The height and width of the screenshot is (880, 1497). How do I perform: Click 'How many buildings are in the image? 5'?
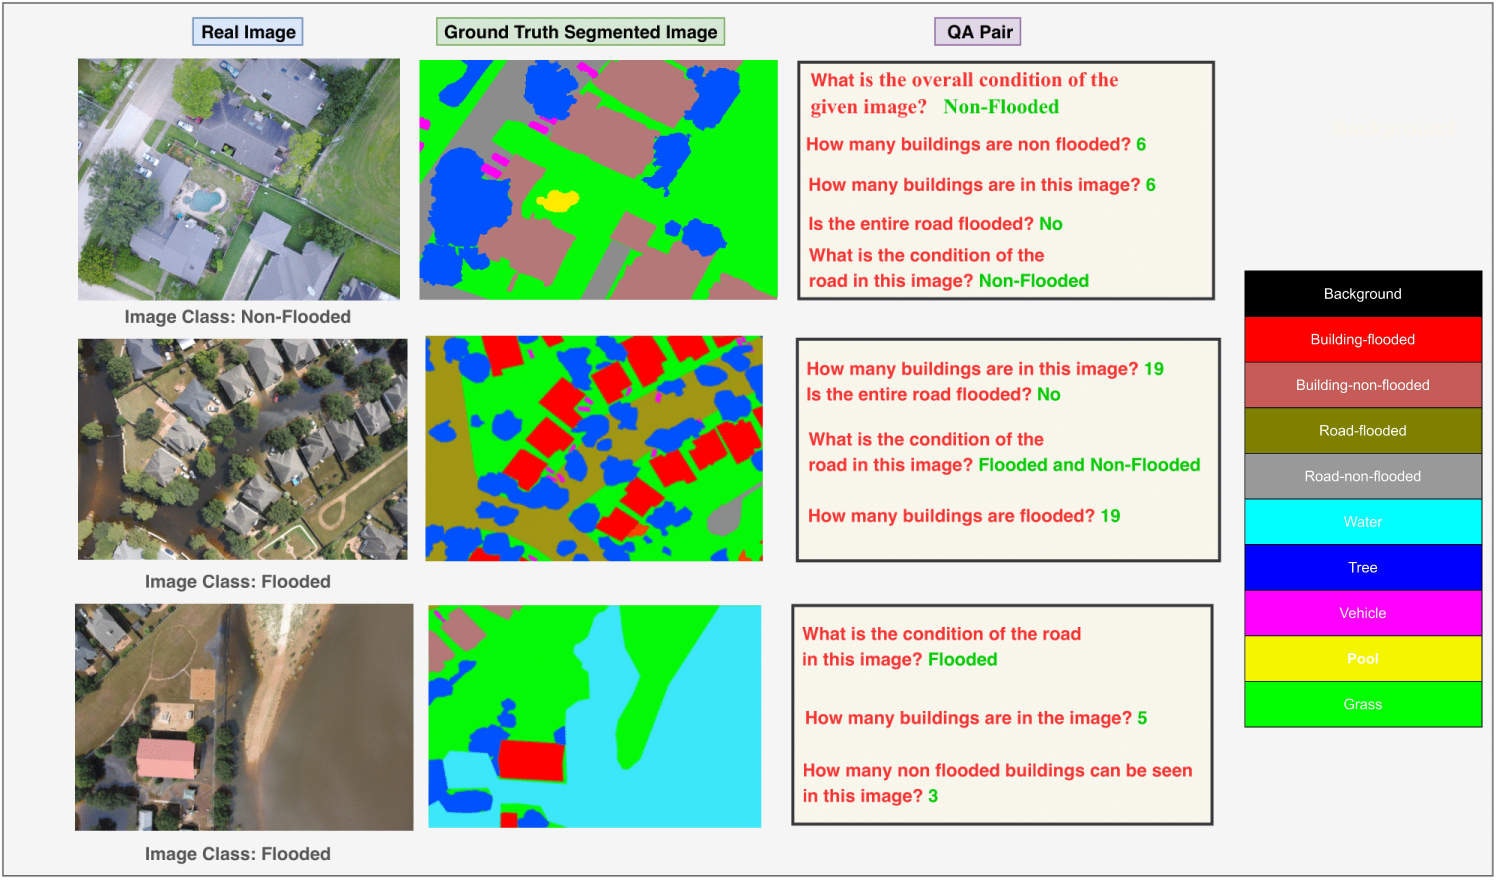tap(976, 718)
